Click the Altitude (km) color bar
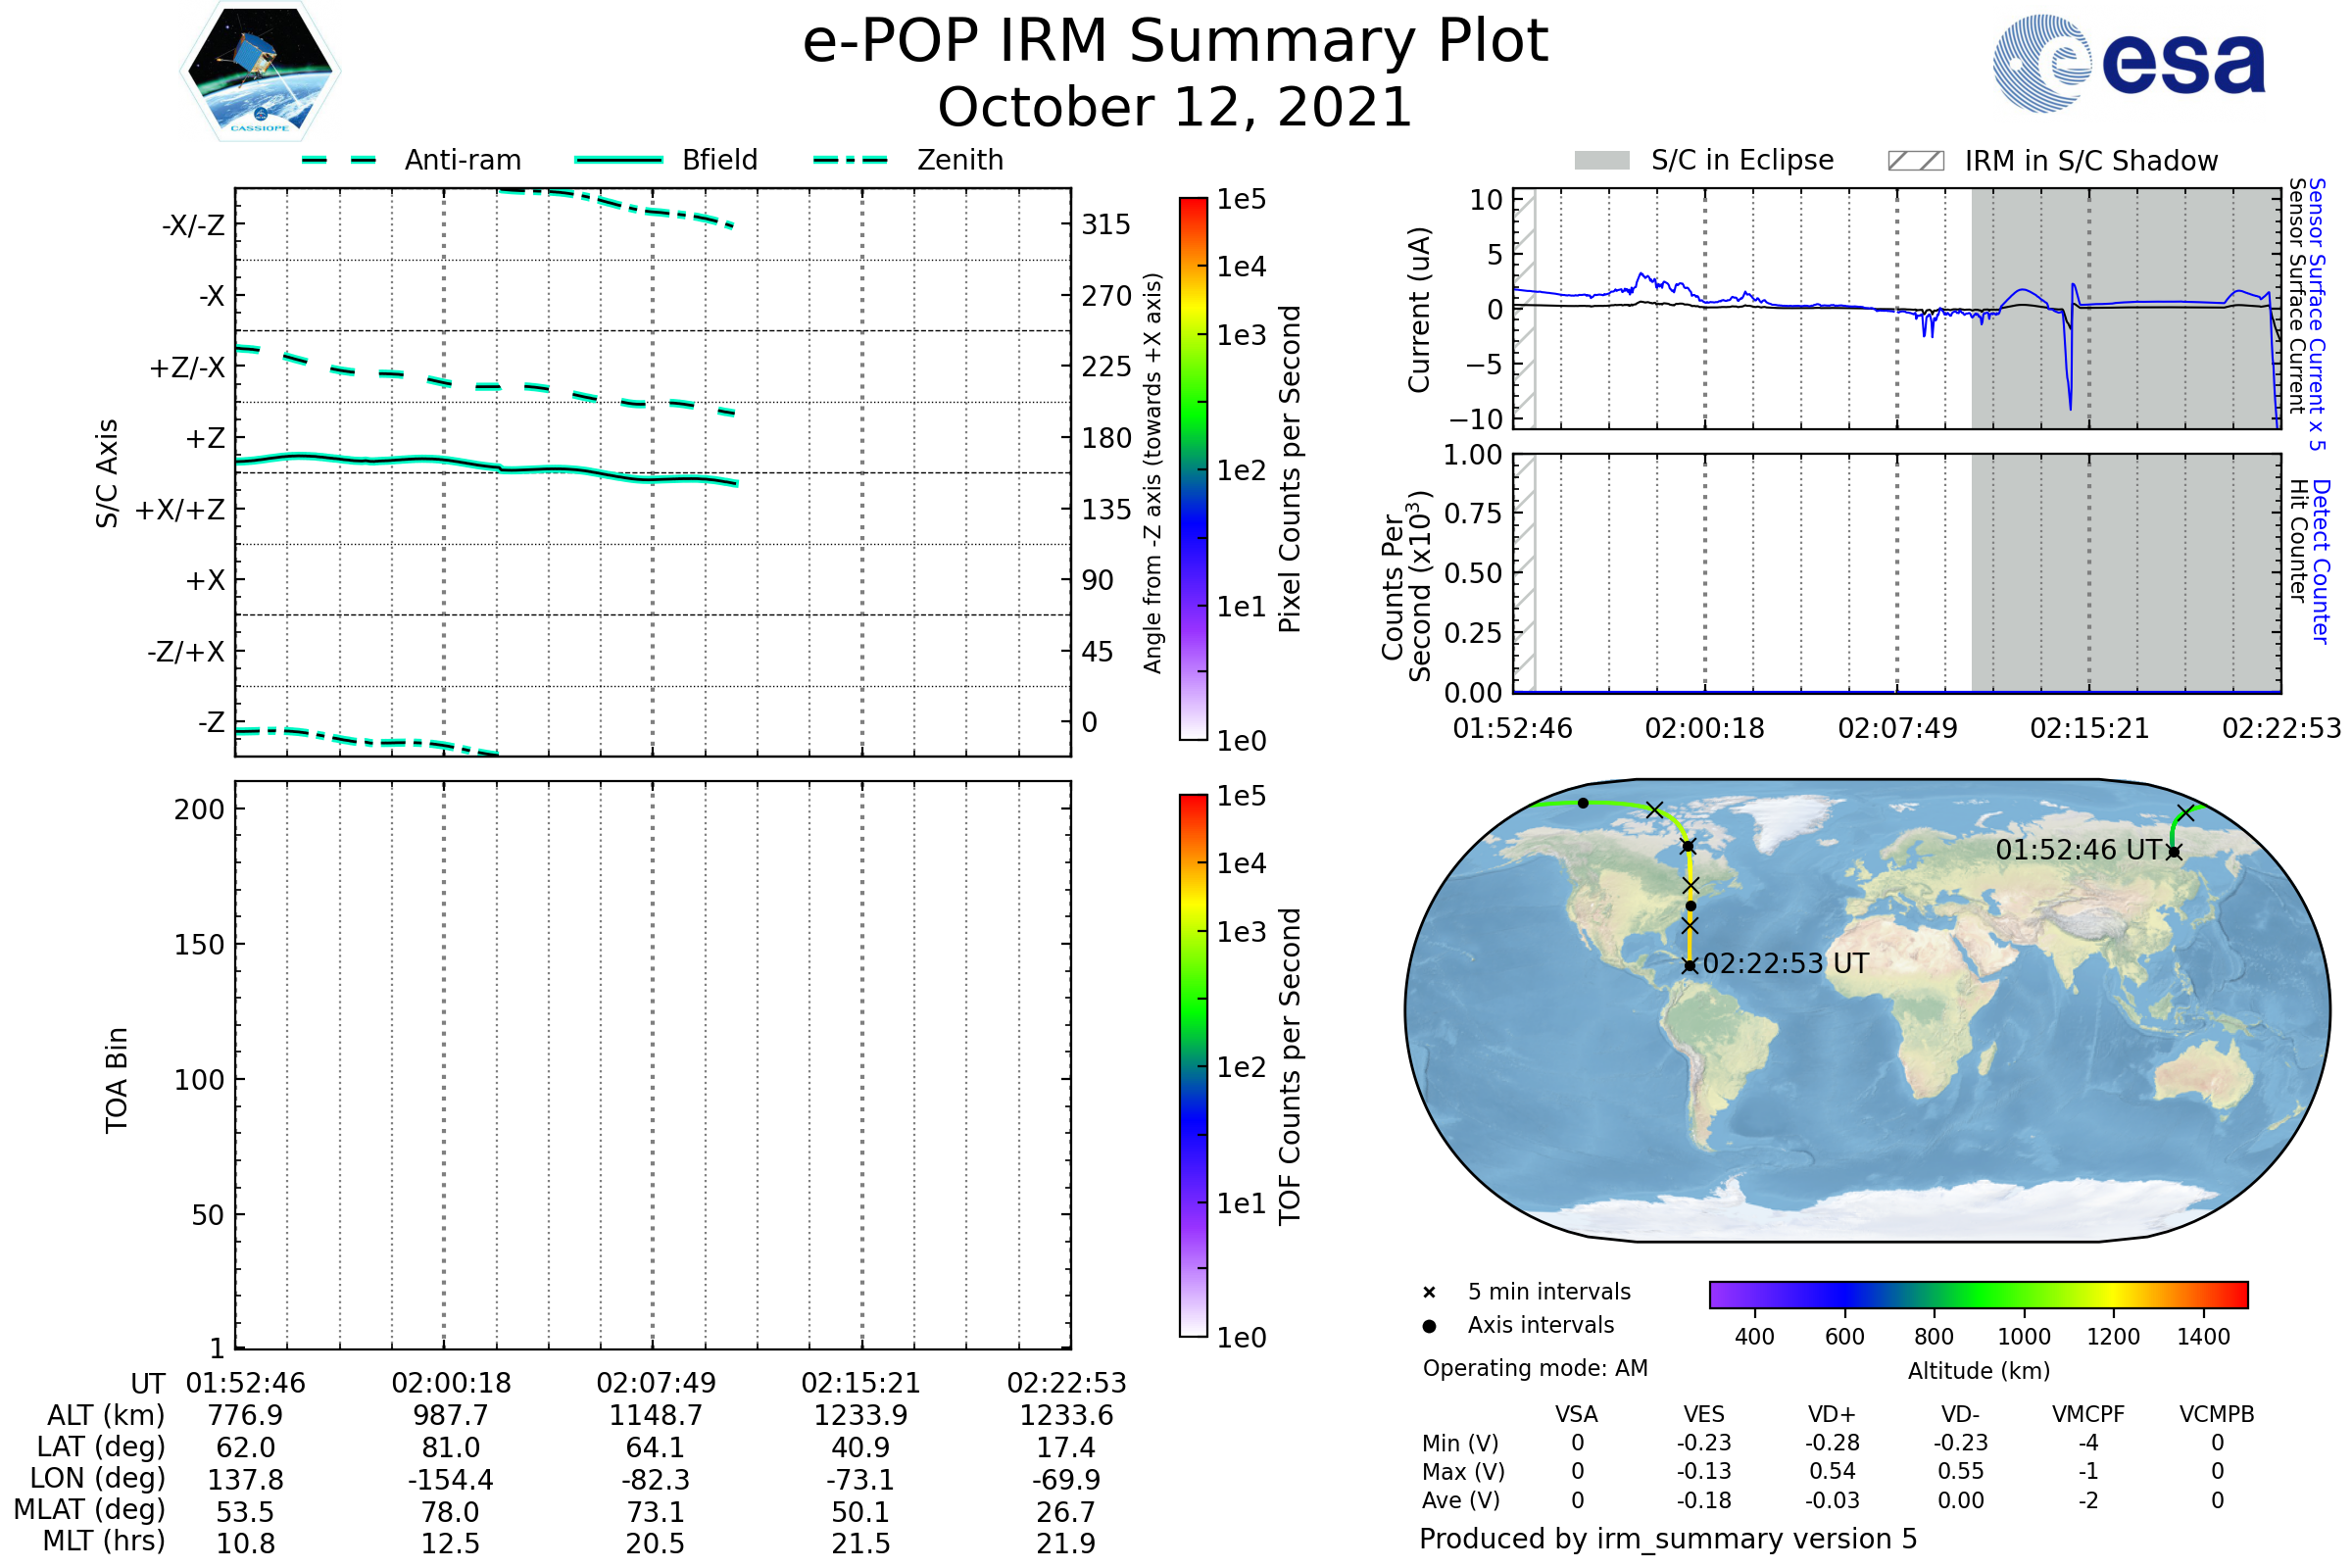 [1979, 1294]
